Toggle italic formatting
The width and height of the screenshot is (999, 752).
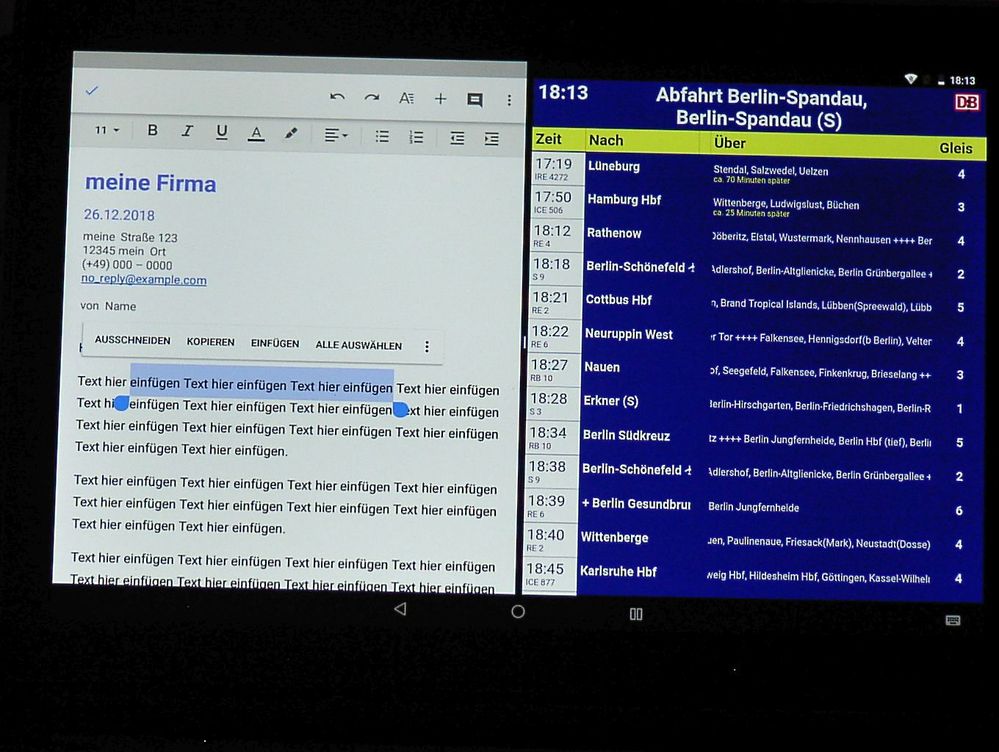click(187, 131)
